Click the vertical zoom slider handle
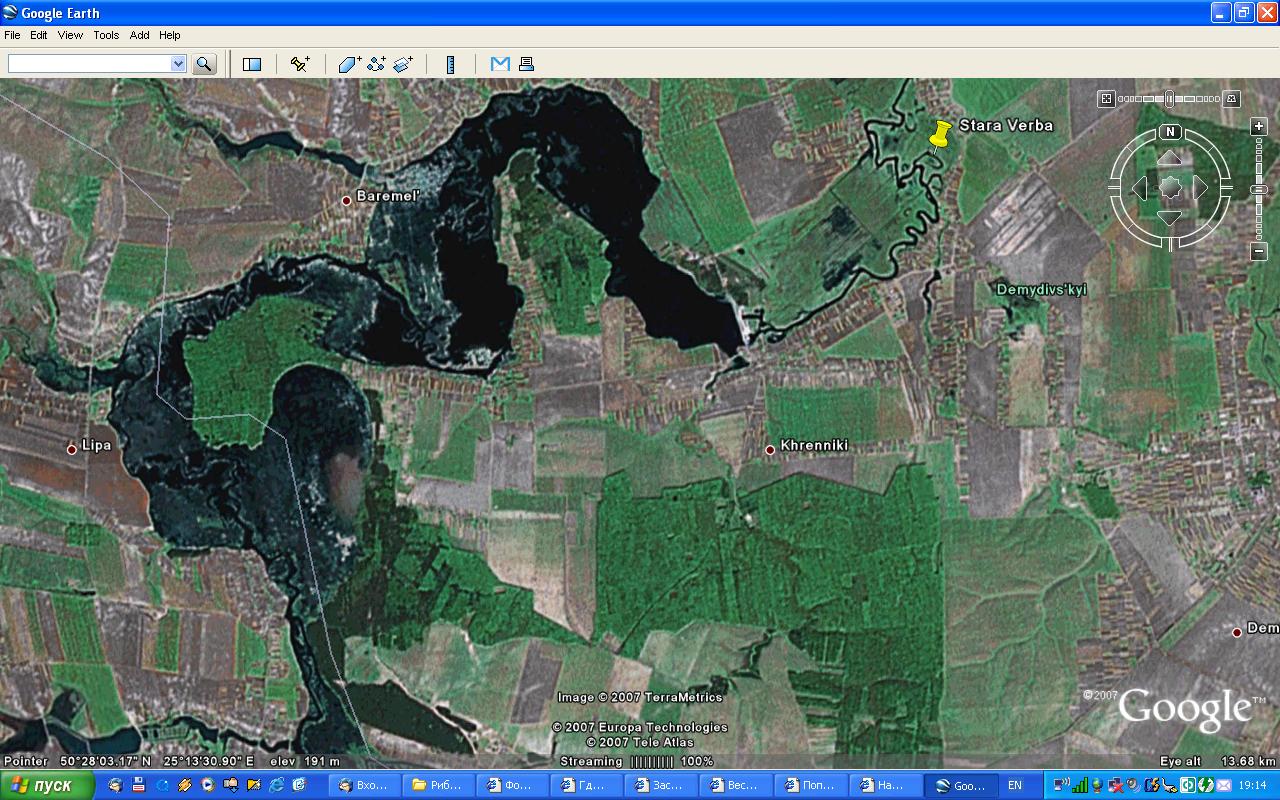The image size is (1280, 800). tap(1259, 189)
